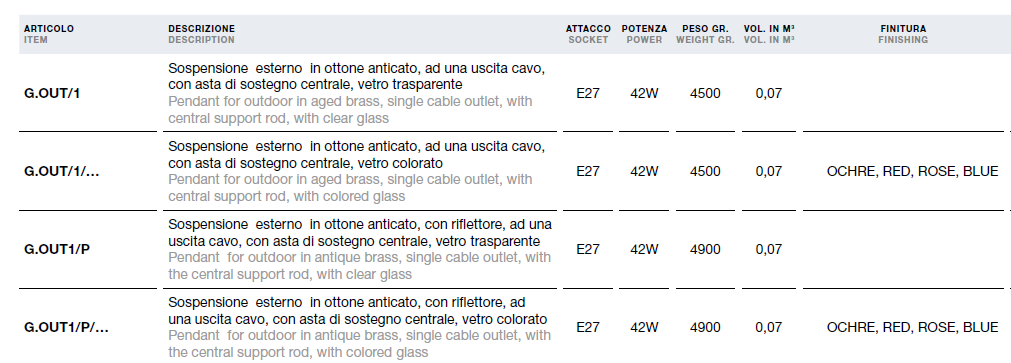1011x363 pixels.
Task: Click the finishing colors for G.OUT/1/...
Action: point(912,172)
